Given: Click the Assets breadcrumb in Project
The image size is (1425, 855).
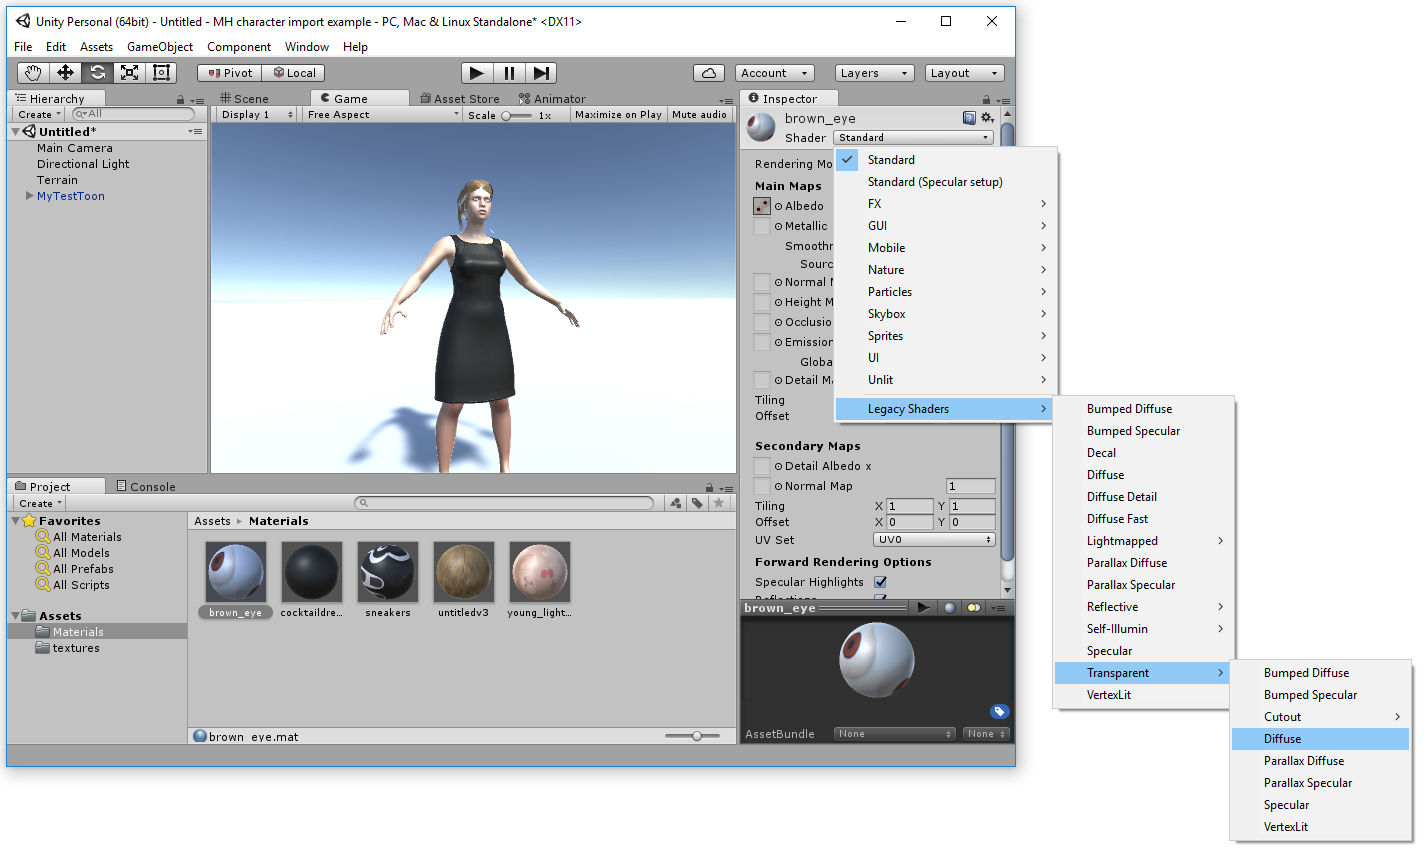Looking at the screenshot, I should pyautogui.click(x=212, y=521).
